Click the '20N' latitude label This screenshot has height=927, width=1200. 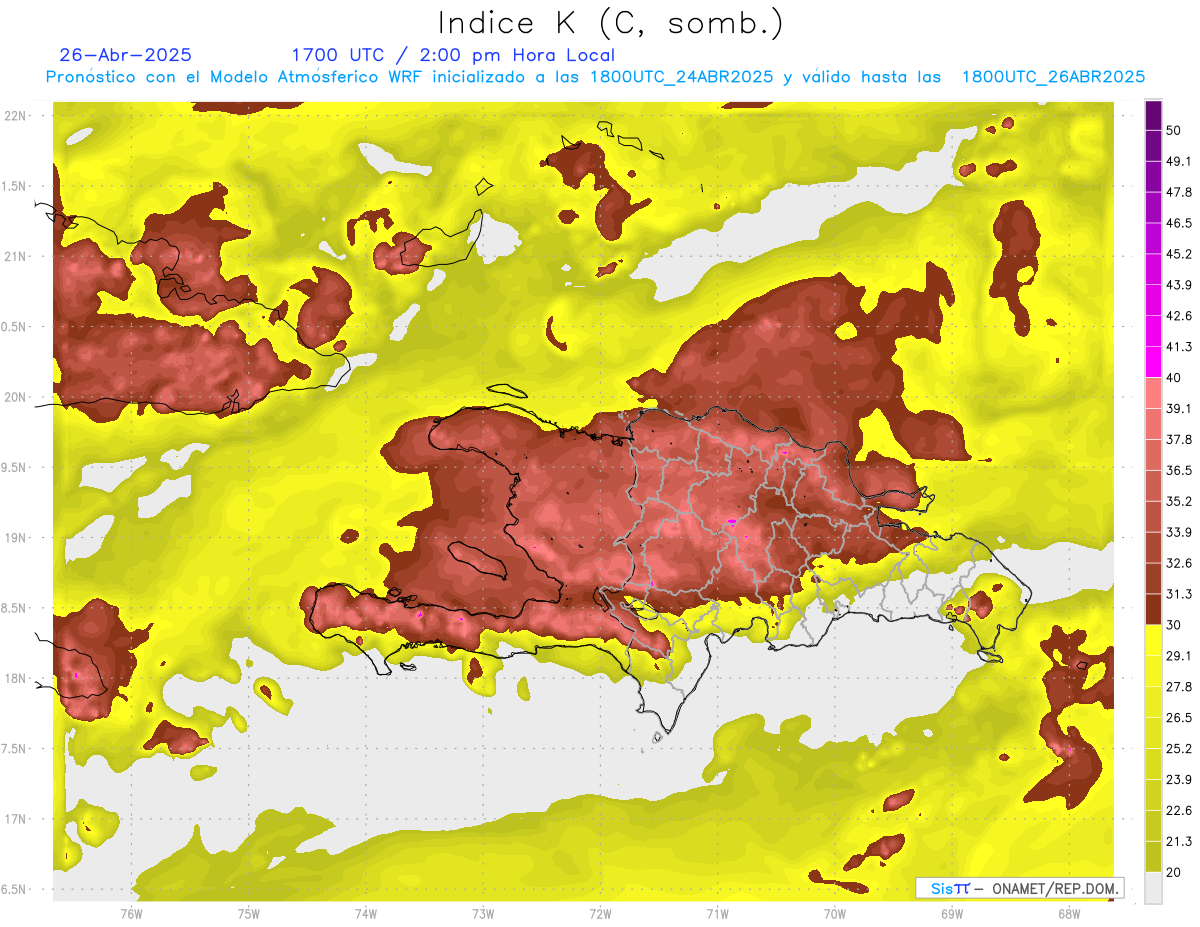pyautogui.click(x=16, y=397)
